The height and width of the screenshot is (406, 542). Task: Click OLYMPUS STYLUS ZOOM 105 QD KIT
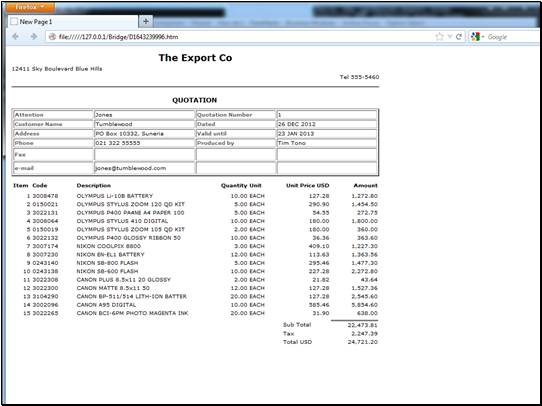coord(131,229)
